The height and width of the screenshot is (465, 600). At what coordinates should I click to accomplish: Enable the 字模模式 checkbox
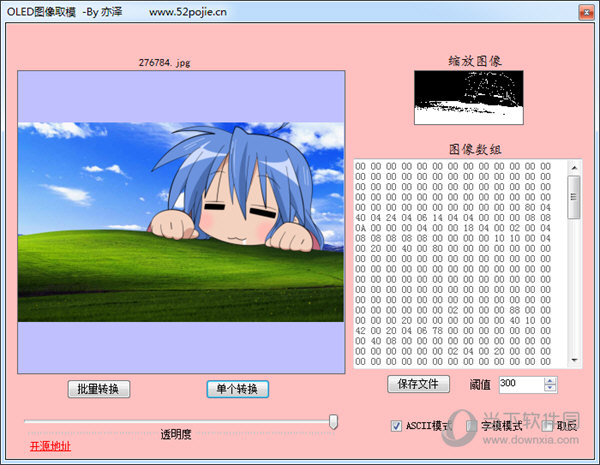(x=472, y=426)
